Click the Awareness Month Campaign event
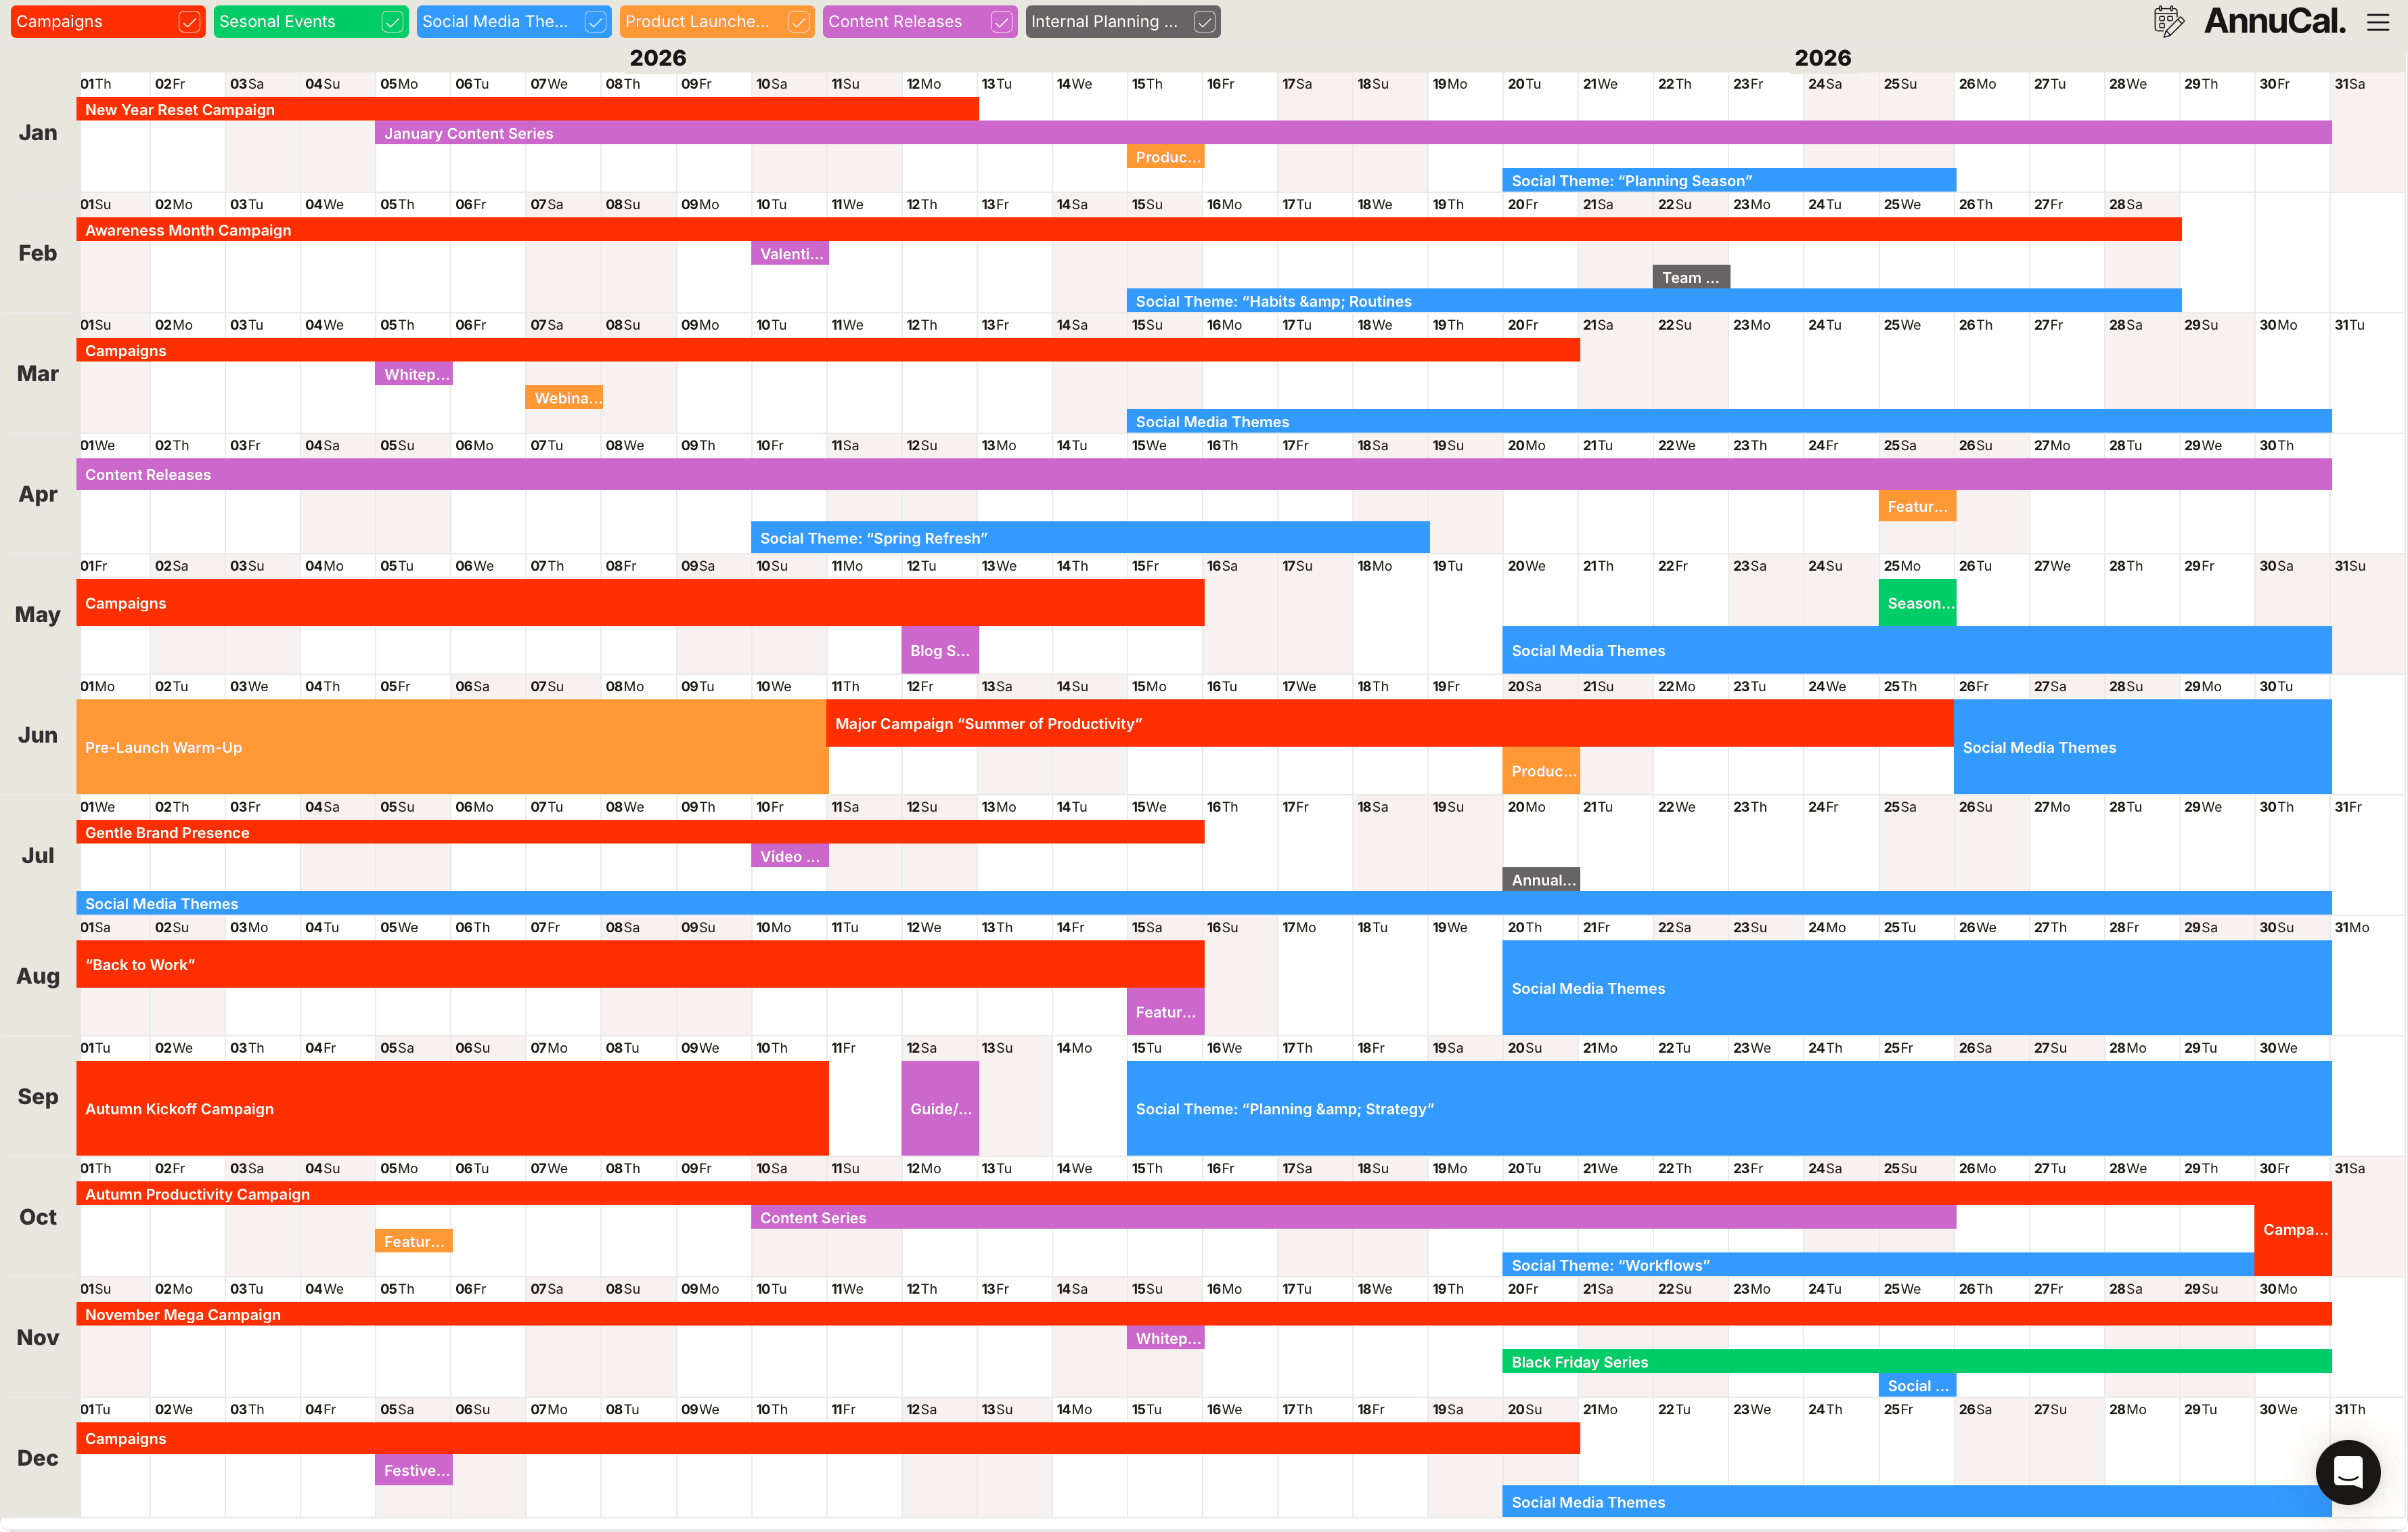 (x=1128, y=230)
